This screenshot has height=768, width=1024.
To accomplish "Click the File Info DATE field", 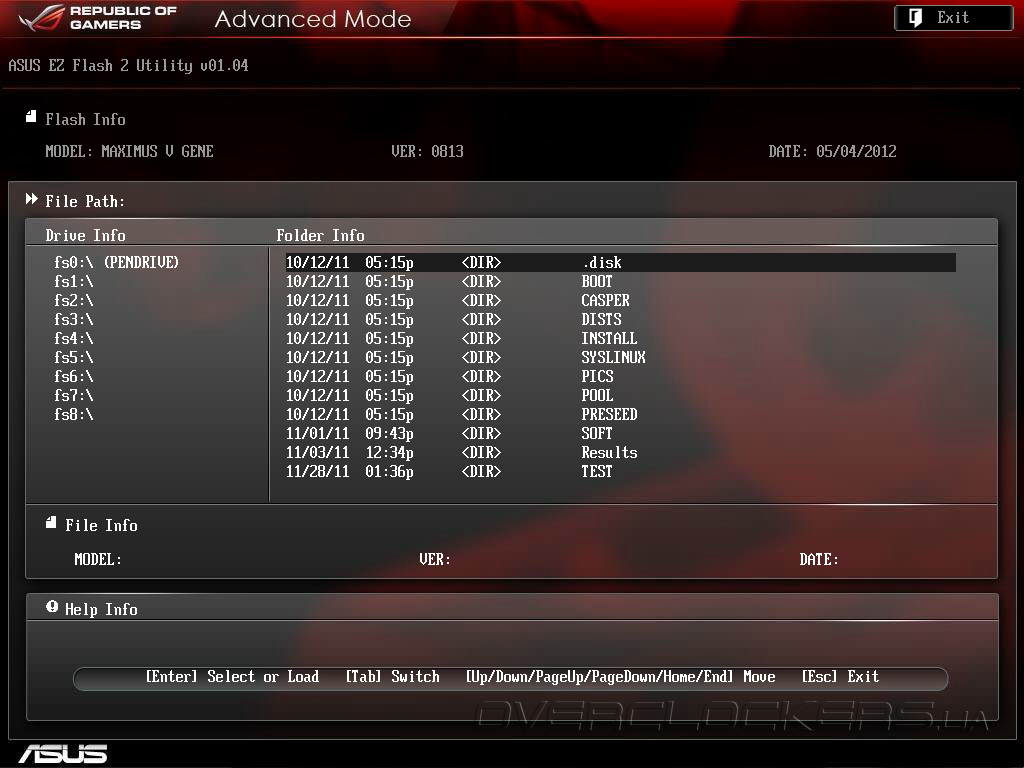I will (819, 560).
